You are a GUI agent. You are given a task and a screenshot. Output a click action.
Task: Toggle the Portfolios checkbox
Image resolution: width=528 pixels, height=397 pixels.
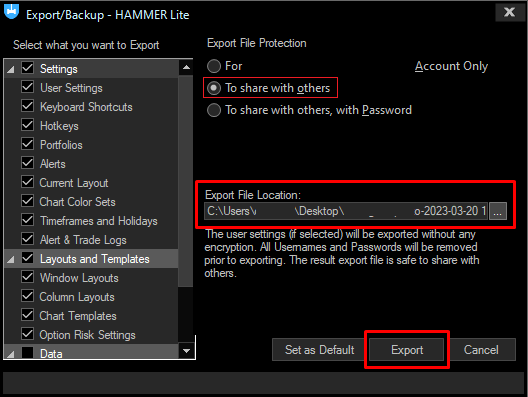(28, 144)
